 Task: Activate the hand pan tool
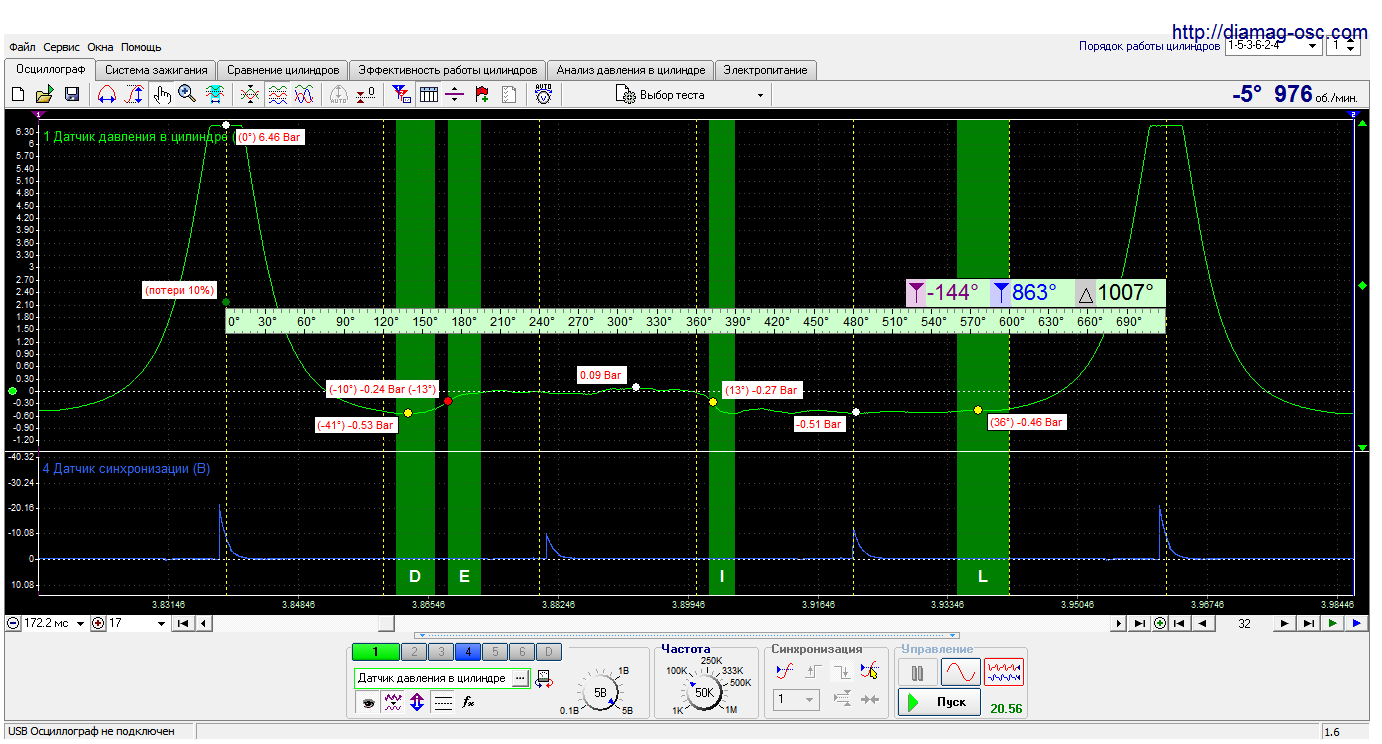[162, 95]
